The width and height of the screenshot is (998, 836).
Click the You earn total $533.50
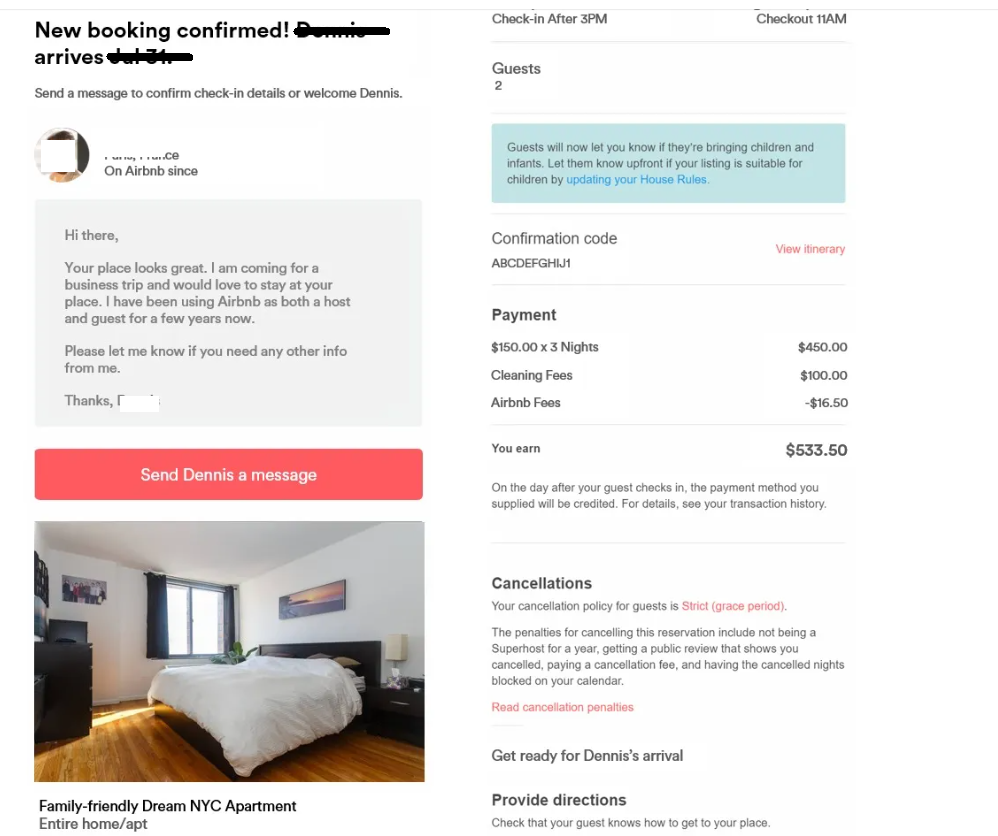tap(816, 450)
